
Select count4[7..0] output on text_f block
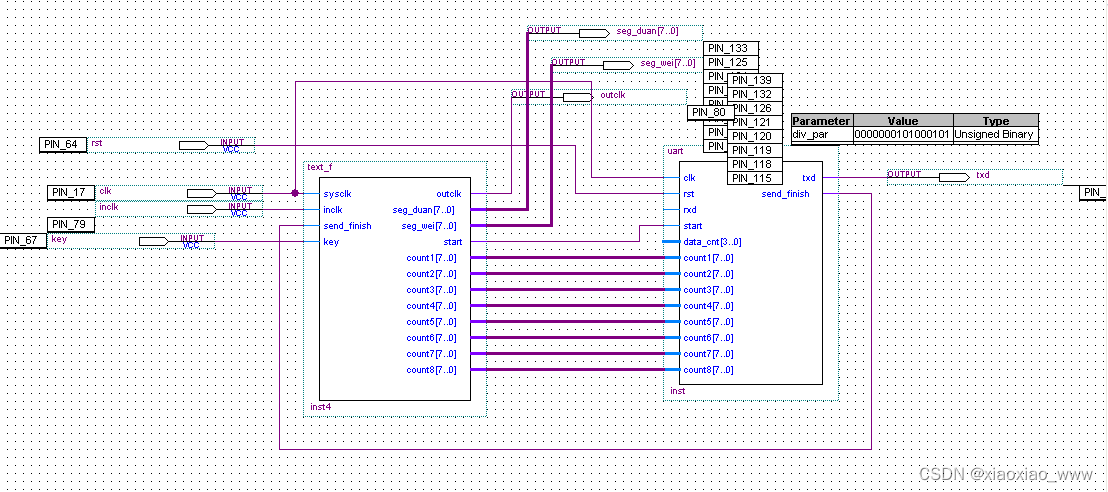[x=431, y=306]
